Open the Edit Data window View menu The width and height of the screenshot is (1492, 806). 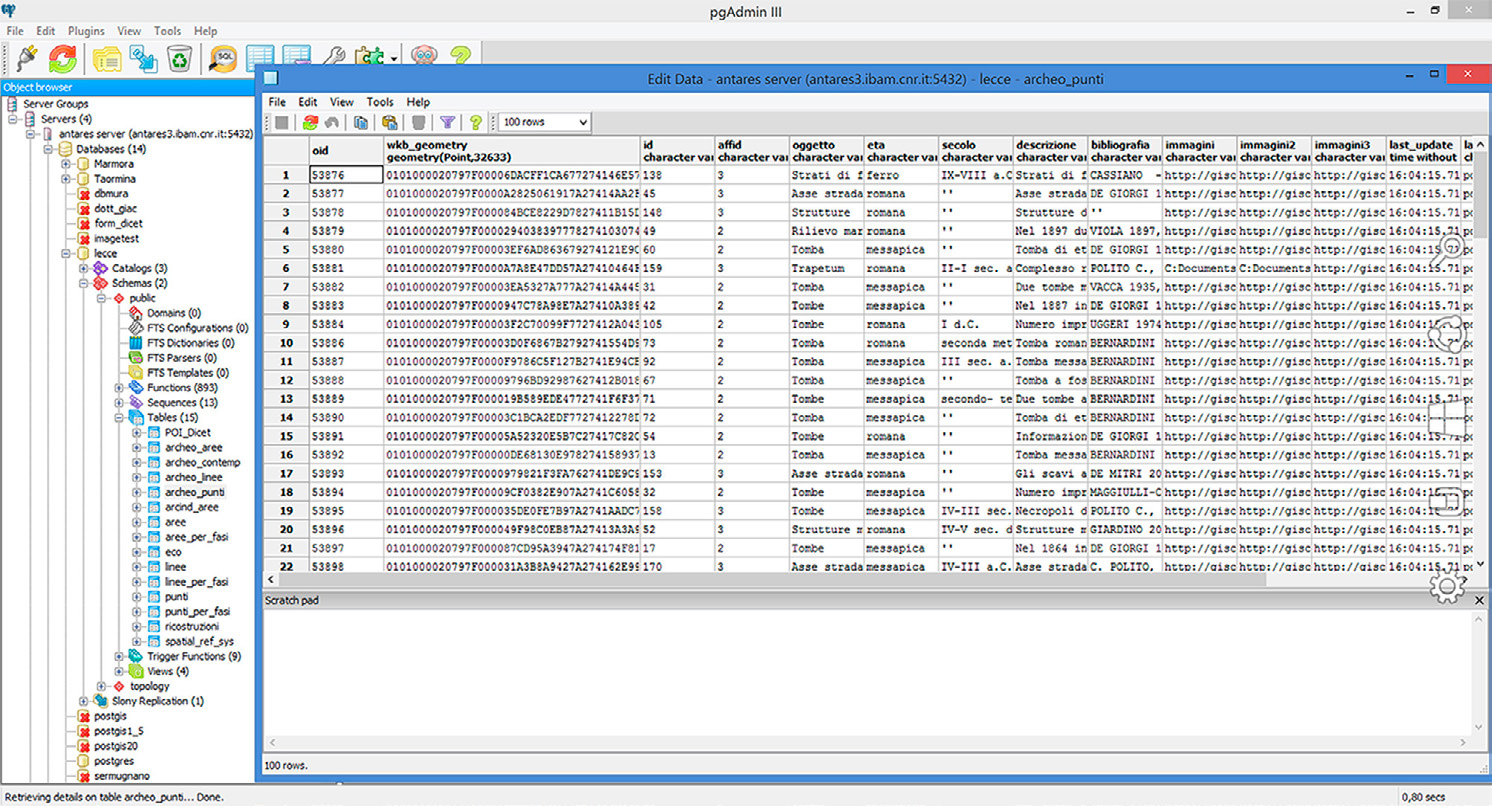tap(342, 102)
